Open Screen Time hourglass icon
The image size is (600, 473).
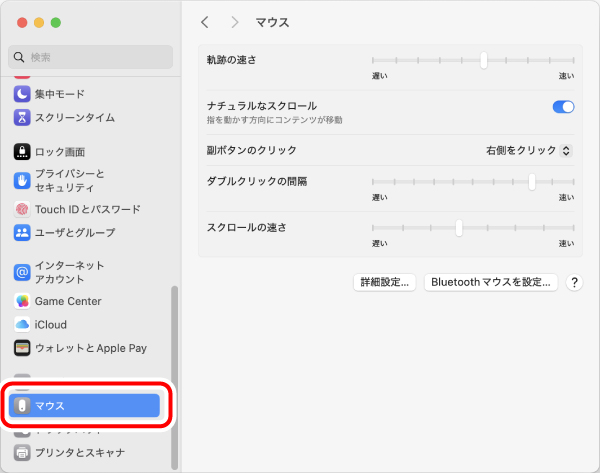pos(22,118)
